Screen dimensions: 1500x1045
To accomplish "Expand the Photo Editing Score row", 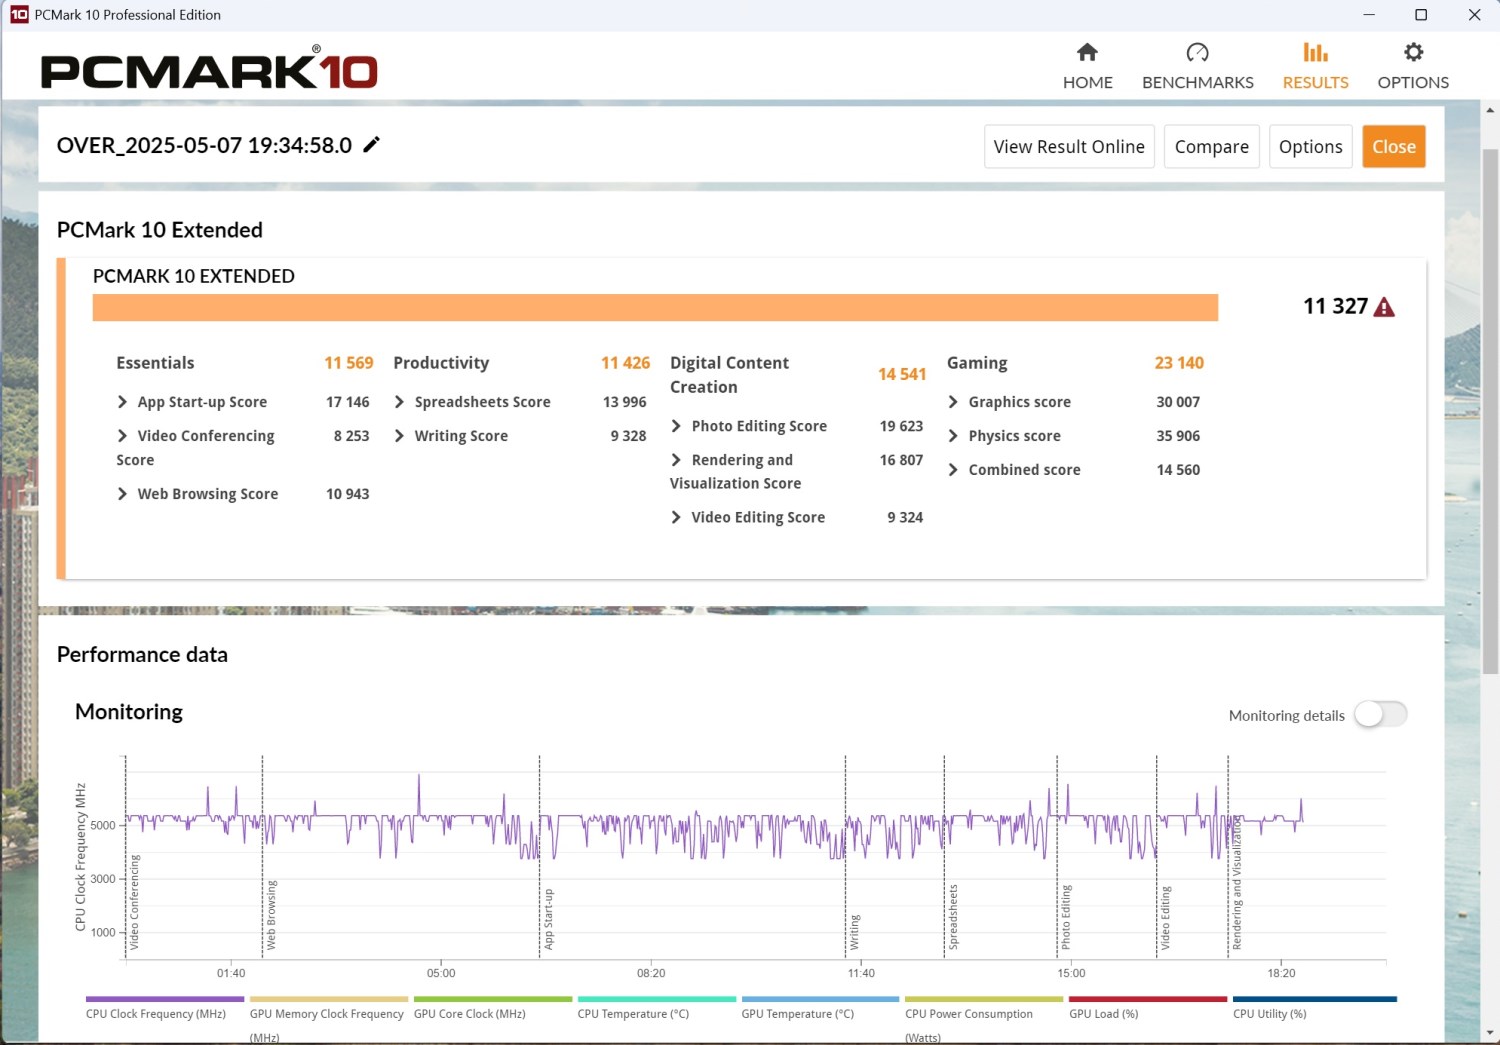I will point(677,426).
